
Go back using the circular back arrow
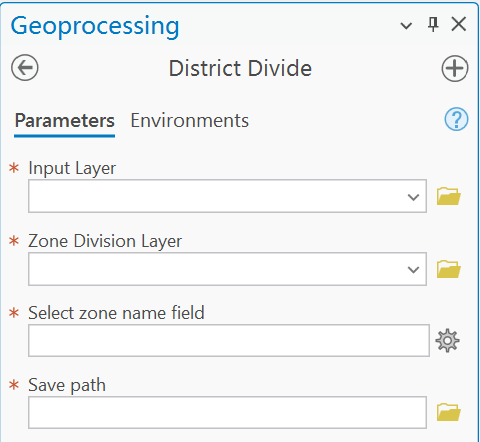coord(25,68)
